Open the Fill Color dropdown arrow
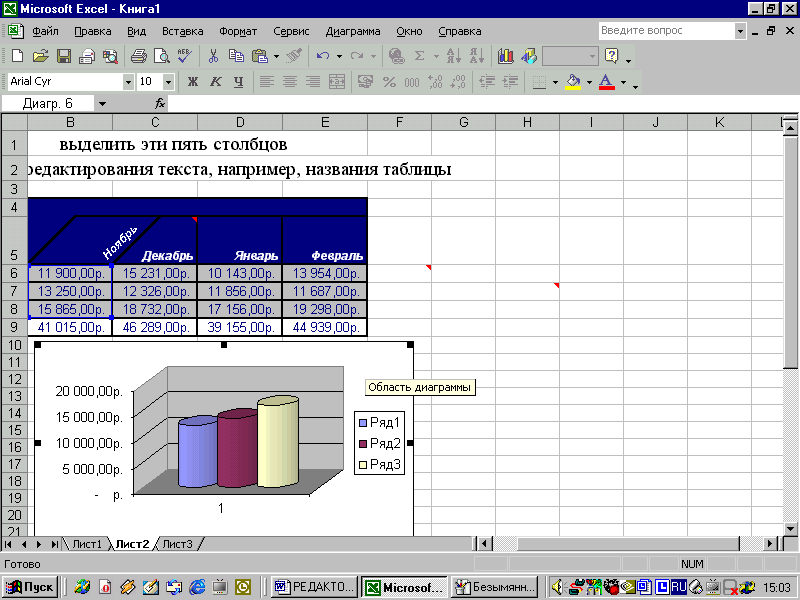The image size is (800, 600). [x=589, y=82]
